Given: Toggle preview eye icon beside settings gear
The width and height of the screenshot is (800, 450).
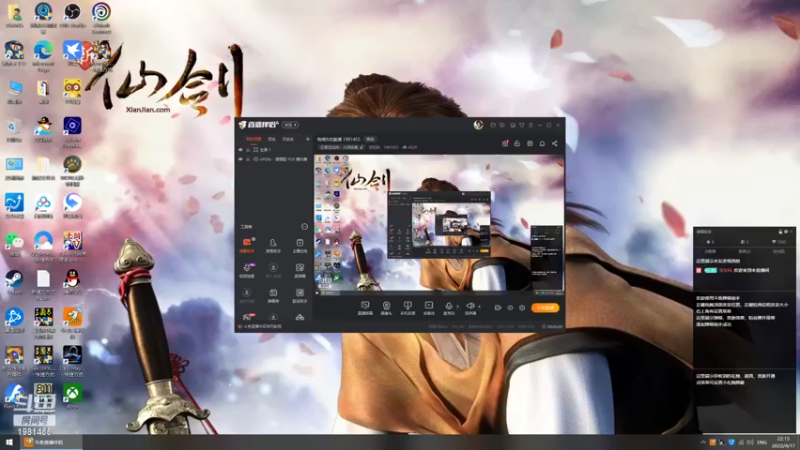Looking at the screenshot, I should (510, 308).
